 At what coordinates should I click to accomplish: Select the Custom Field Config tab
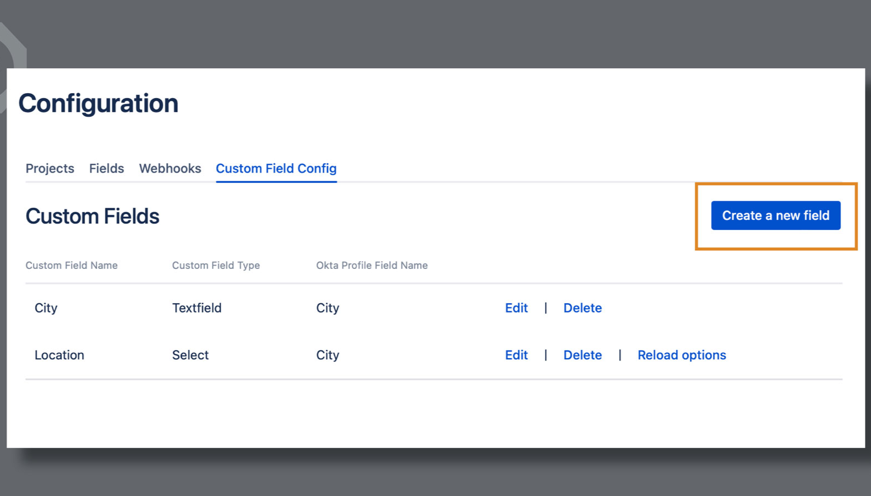[276, 168]
